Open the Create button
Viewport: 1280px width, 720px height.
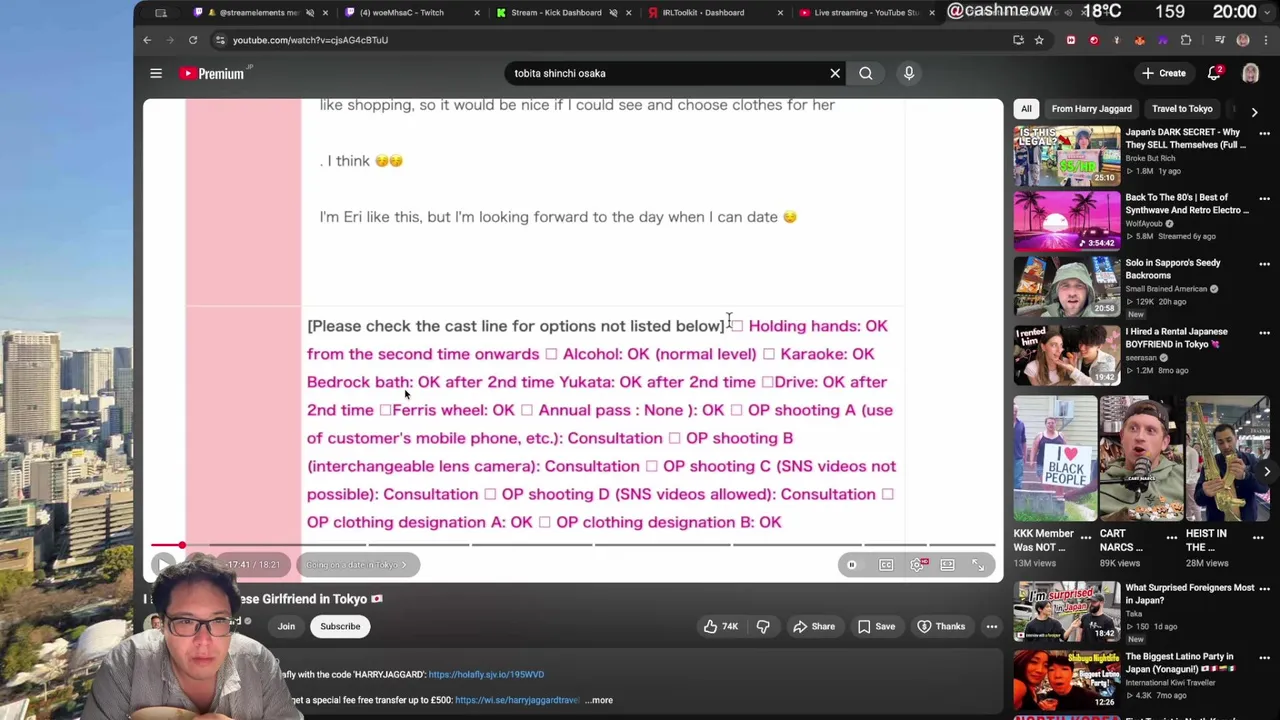pyautogui.click(x=1165, y=73)
